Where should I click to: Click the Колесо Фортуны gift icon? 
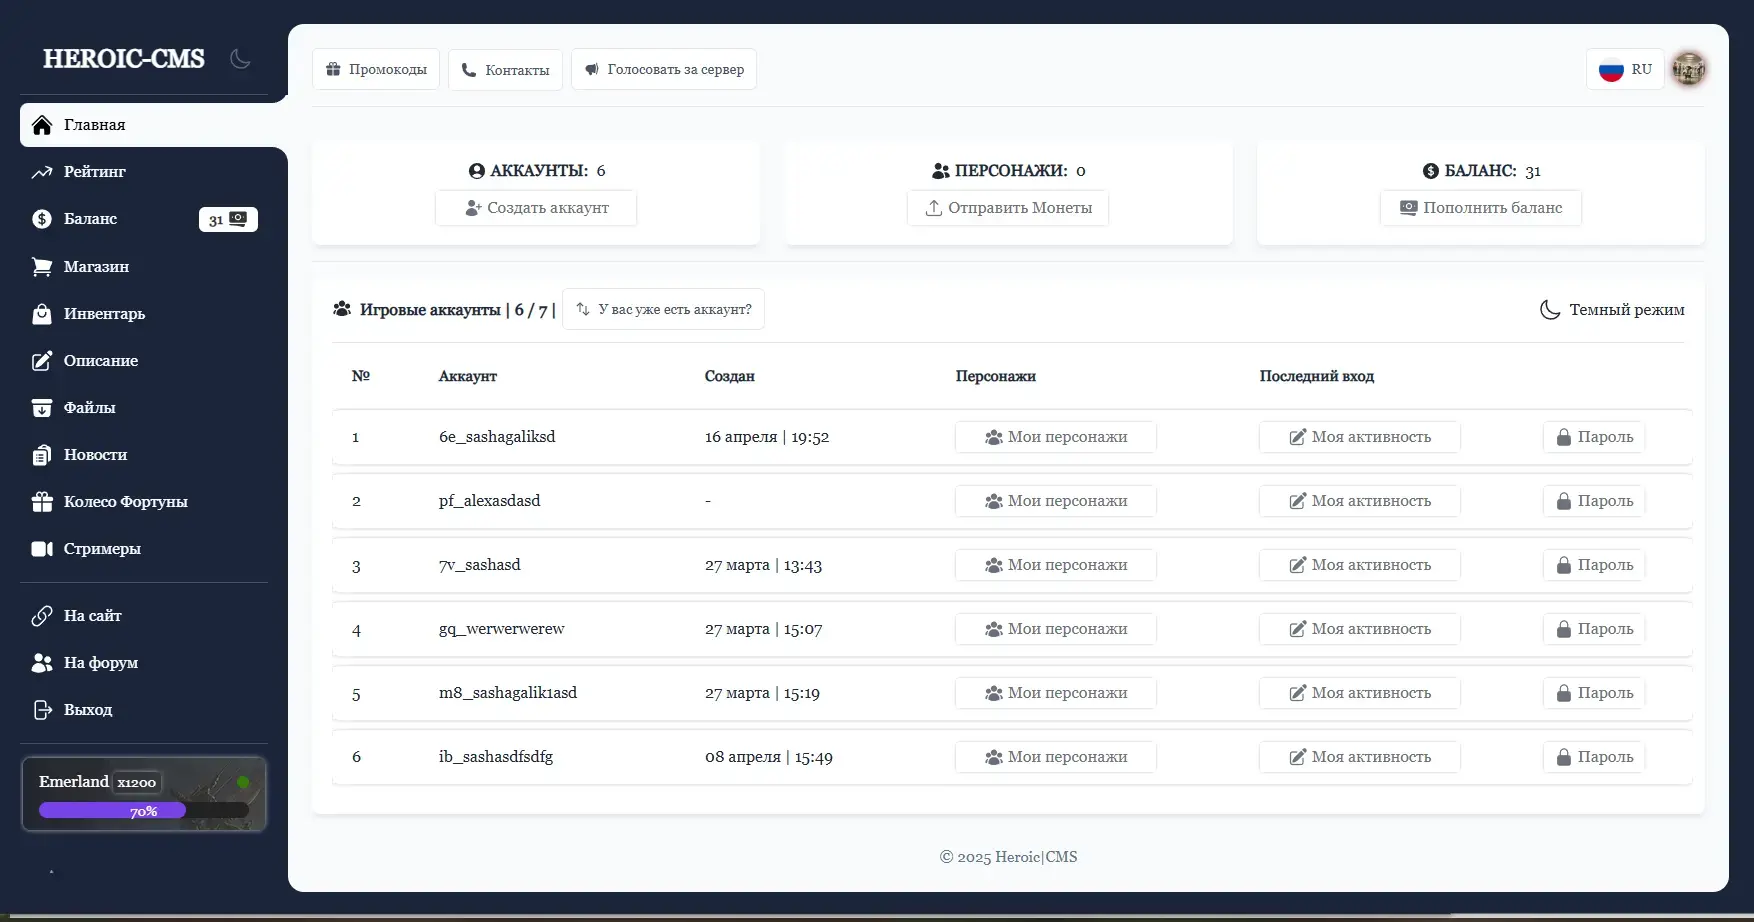coord(42,502)
